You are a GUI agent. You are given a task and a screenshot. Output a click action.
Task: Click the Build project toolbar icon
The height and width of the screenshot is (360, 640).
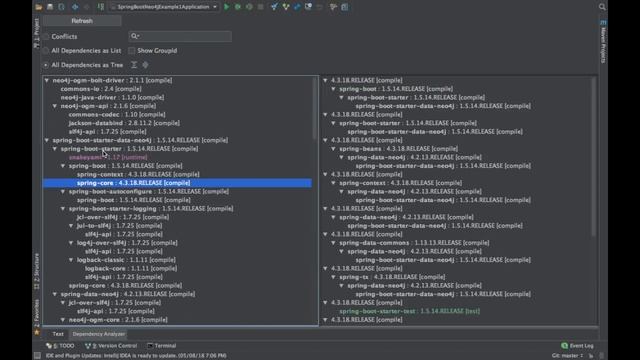[x=100, y=7]
